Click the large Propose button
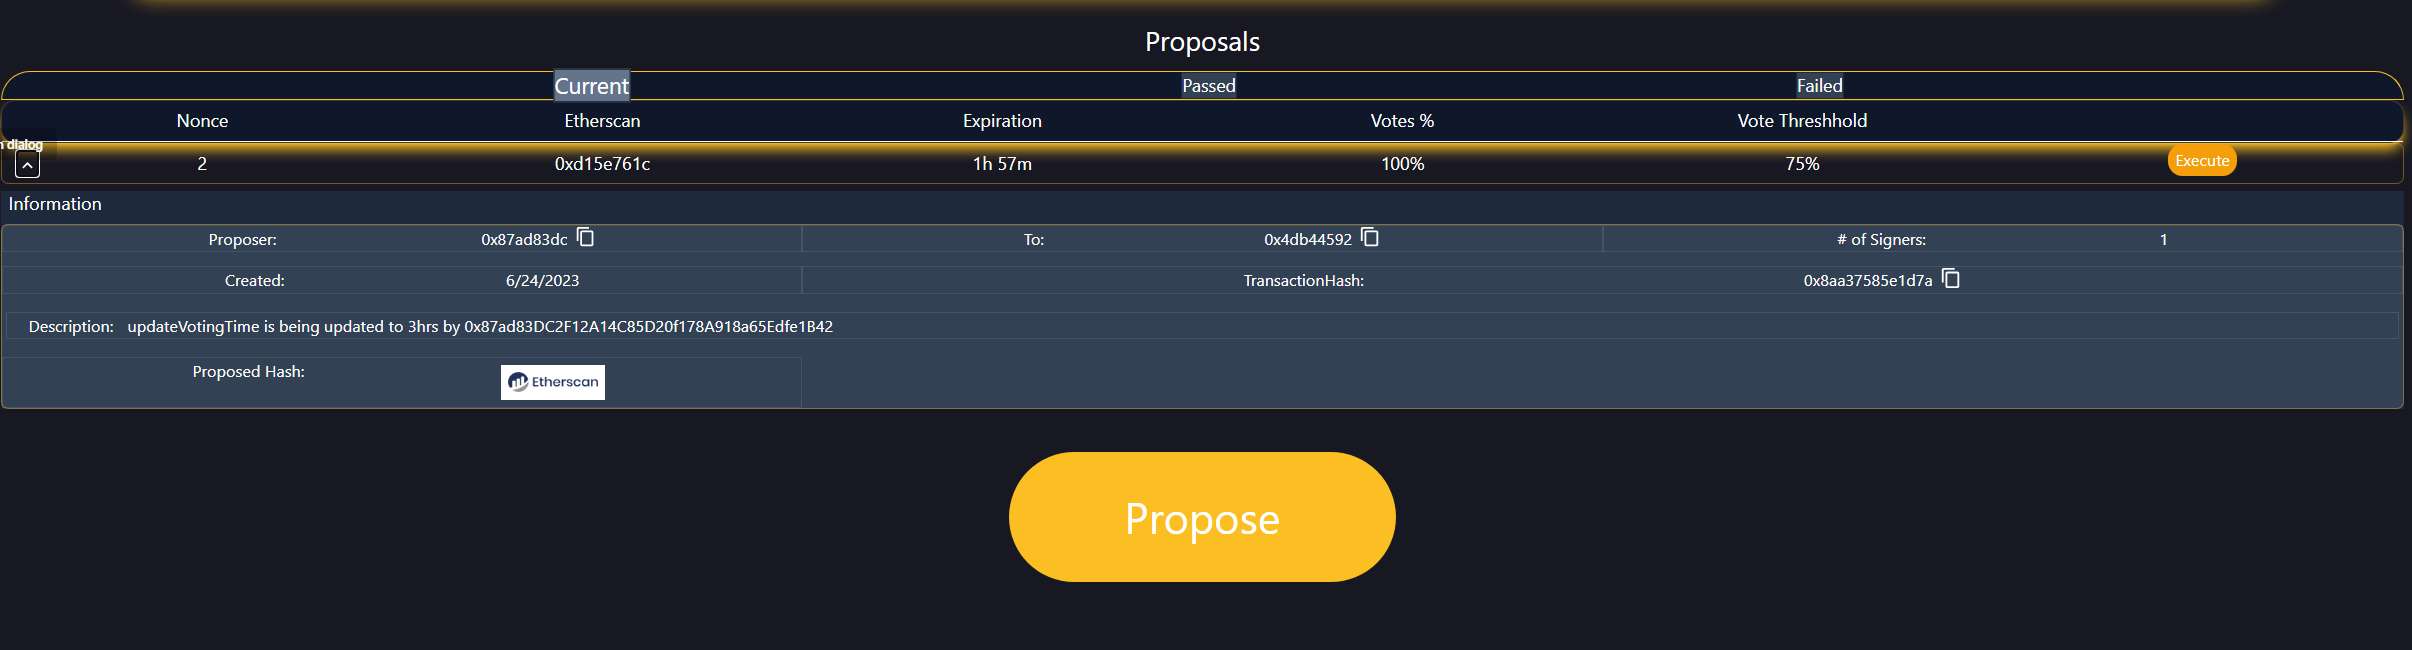2412x650 pixels. click(x=1202, y=517)
